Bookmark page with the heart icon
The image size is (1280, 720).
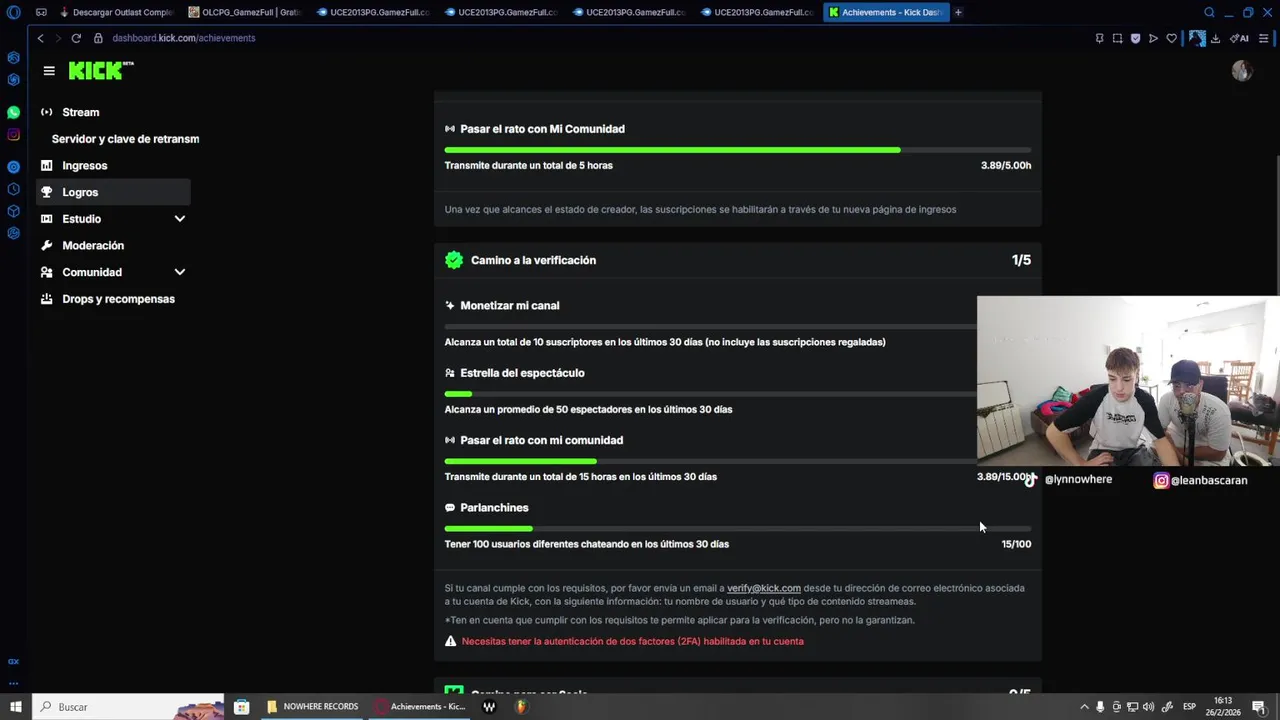tap(1171, 38)
